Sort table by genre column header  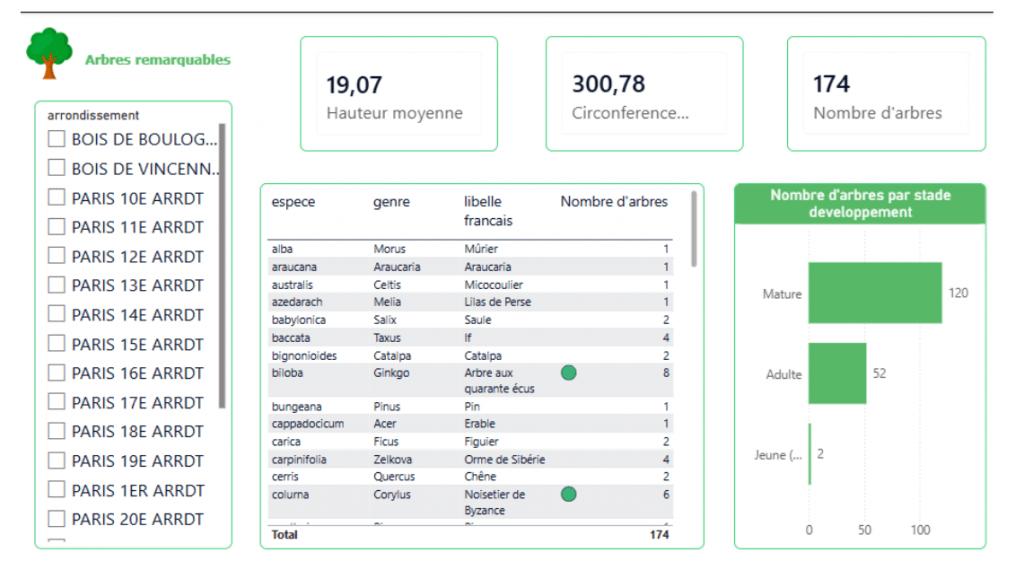coord(391,202)
